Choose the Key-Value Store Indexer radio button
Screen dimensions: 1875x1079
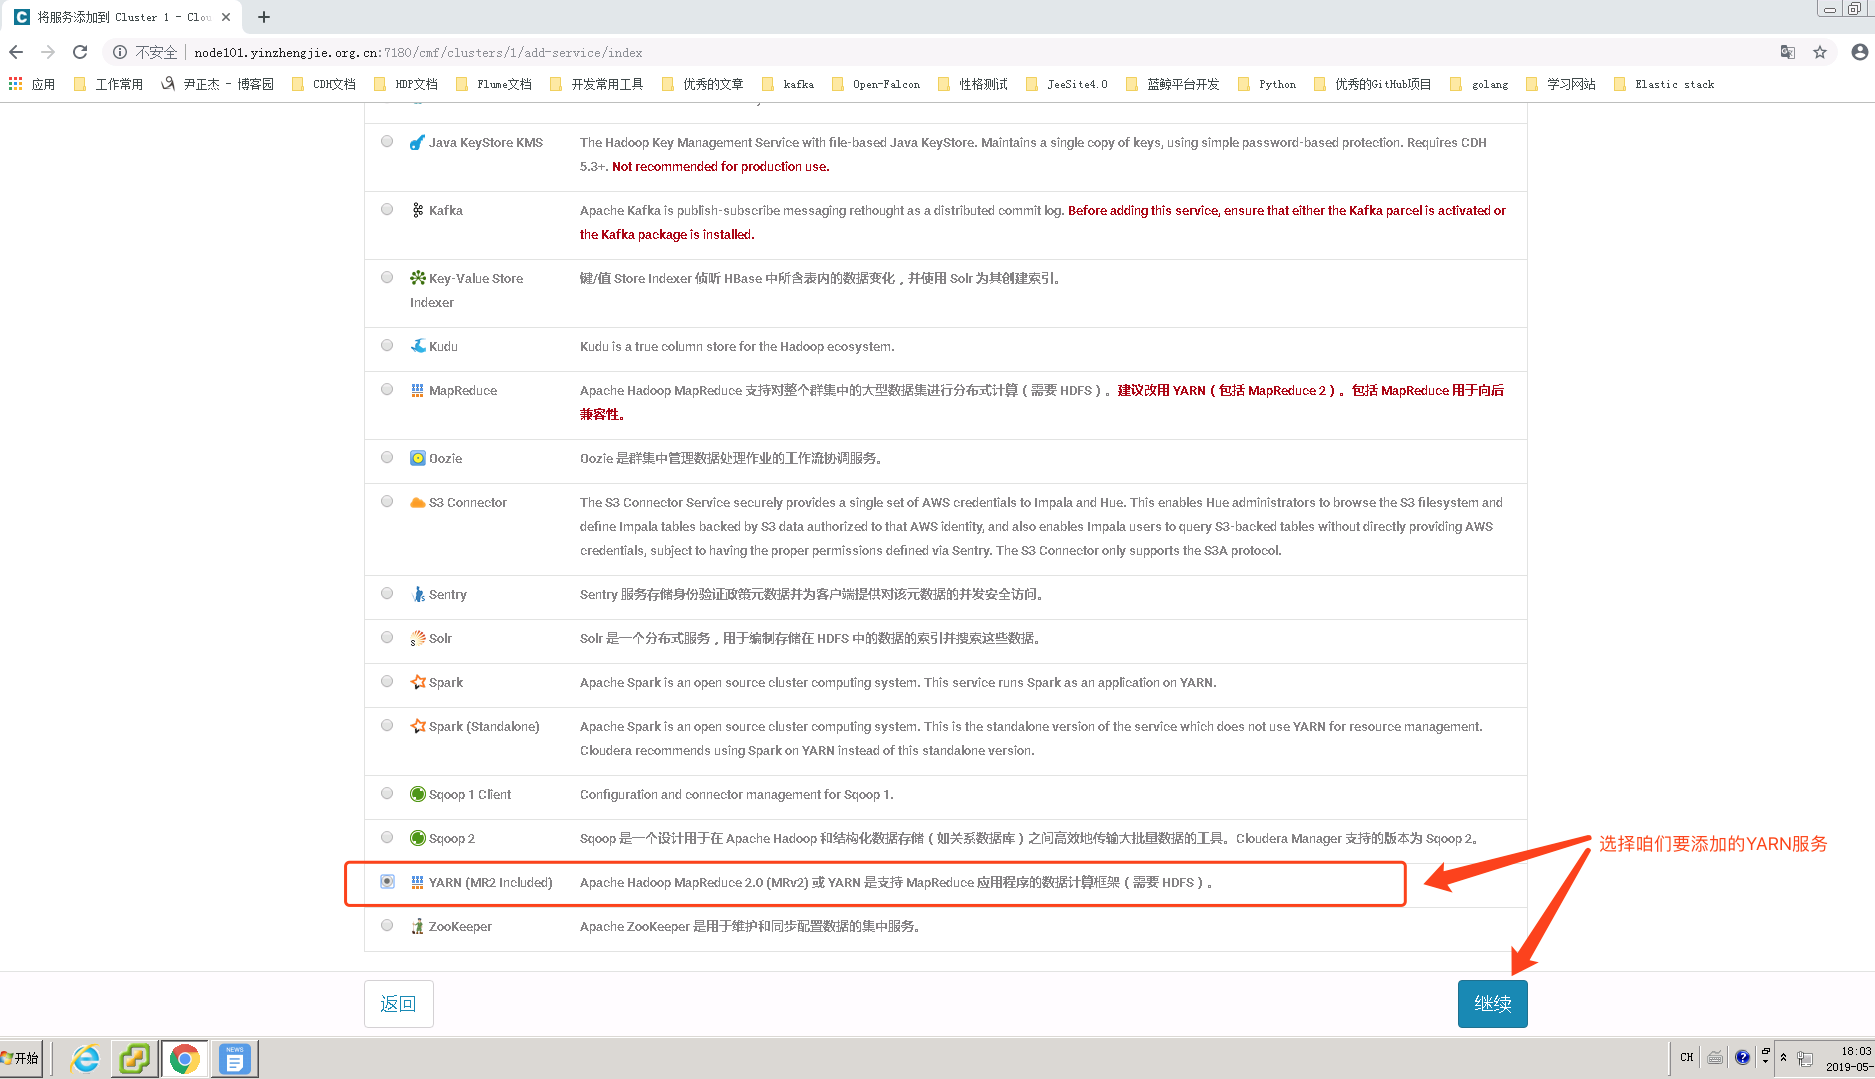pyautogui.click(x=387, y=278)
